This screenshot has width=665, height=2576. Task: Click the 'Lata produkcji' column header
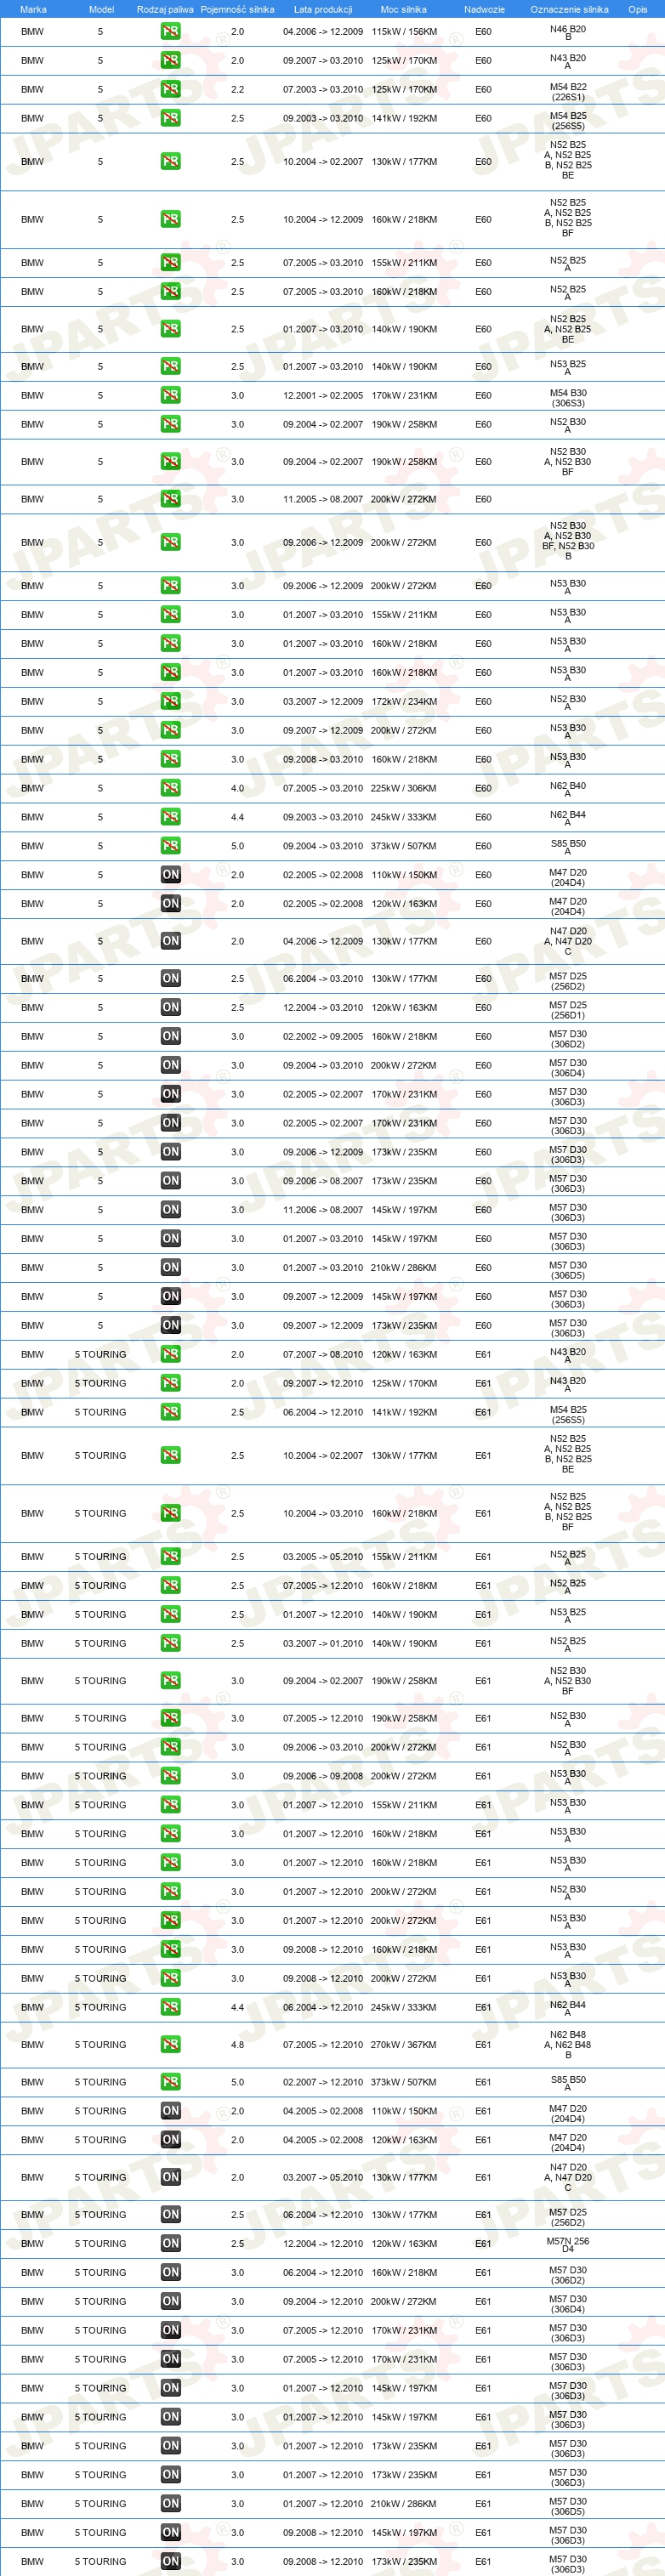[323, 9]
